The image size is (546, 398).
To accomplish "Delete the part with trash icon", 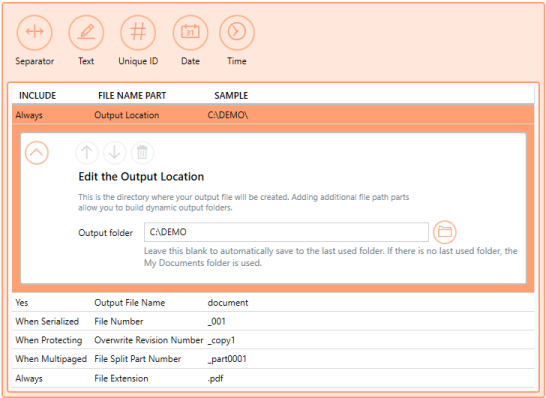I will coord(142,153).
